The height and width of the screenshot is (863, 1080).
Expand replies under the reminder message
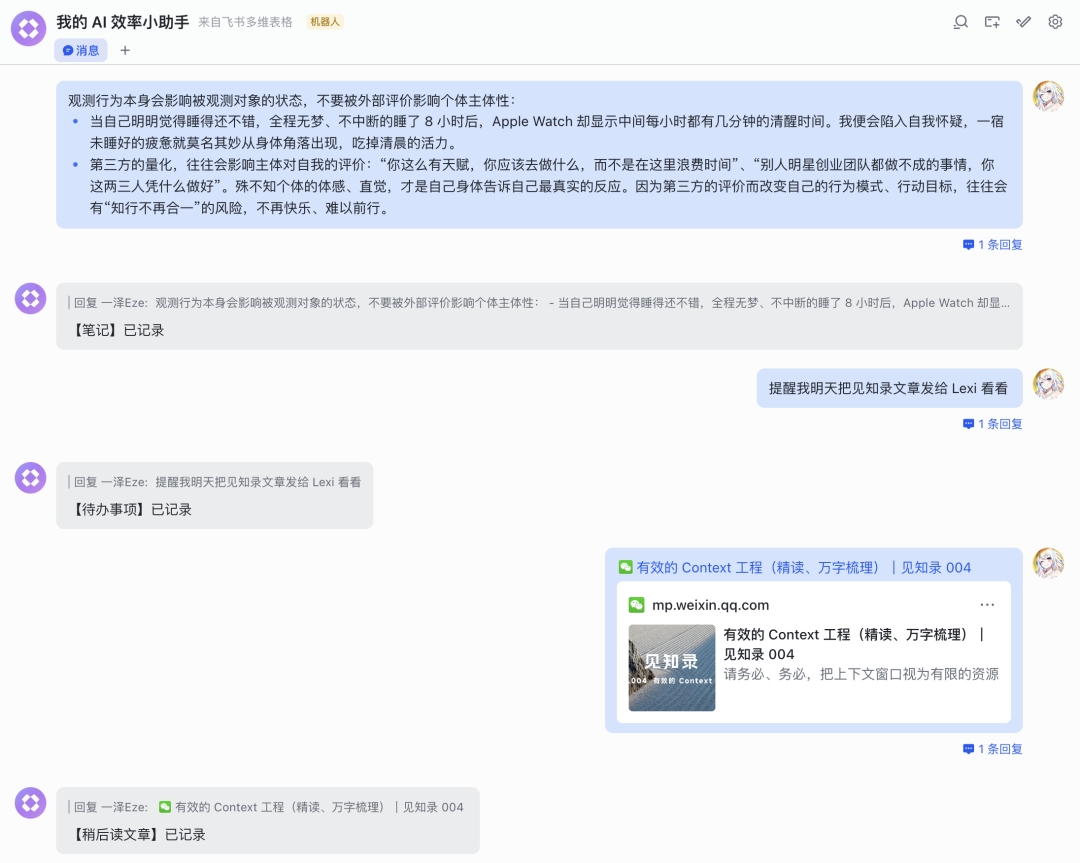click(992, 424)
